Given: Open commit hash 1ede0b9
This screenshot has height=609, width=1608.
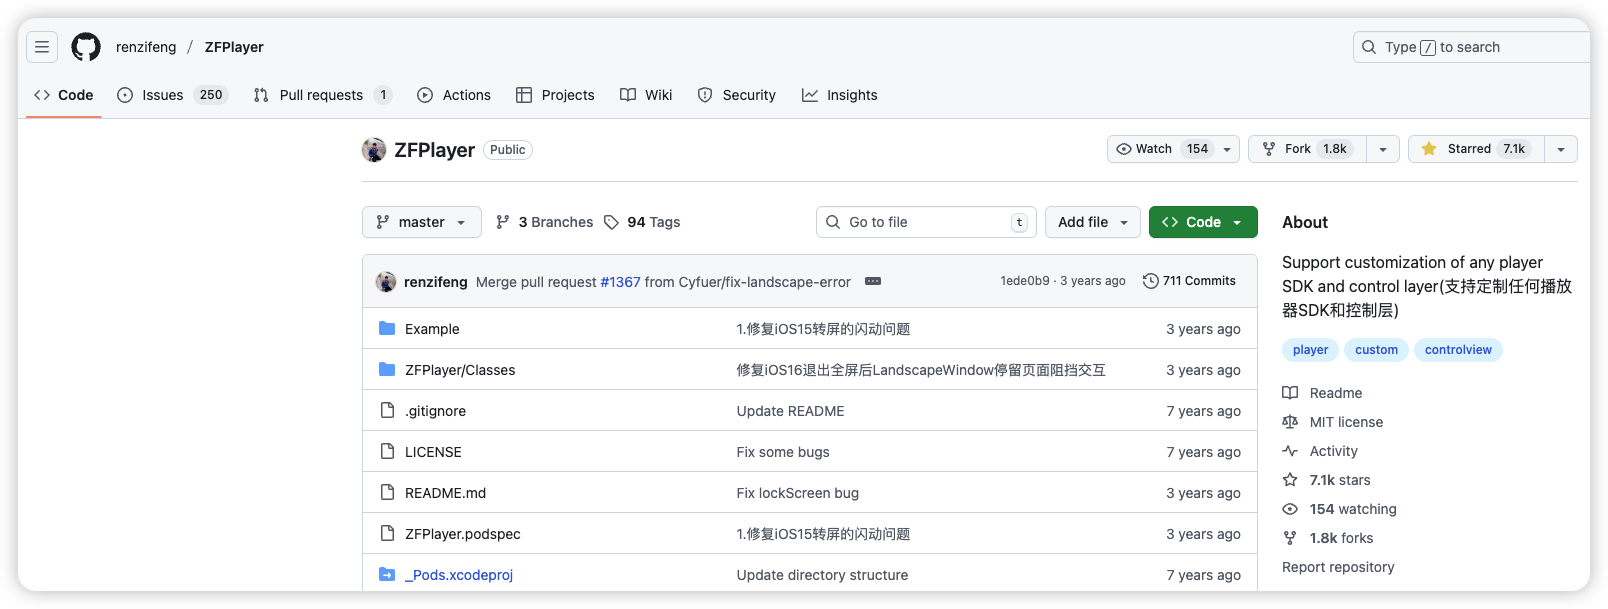Looking at the screenshot, I should click(x=1025, y=281).
